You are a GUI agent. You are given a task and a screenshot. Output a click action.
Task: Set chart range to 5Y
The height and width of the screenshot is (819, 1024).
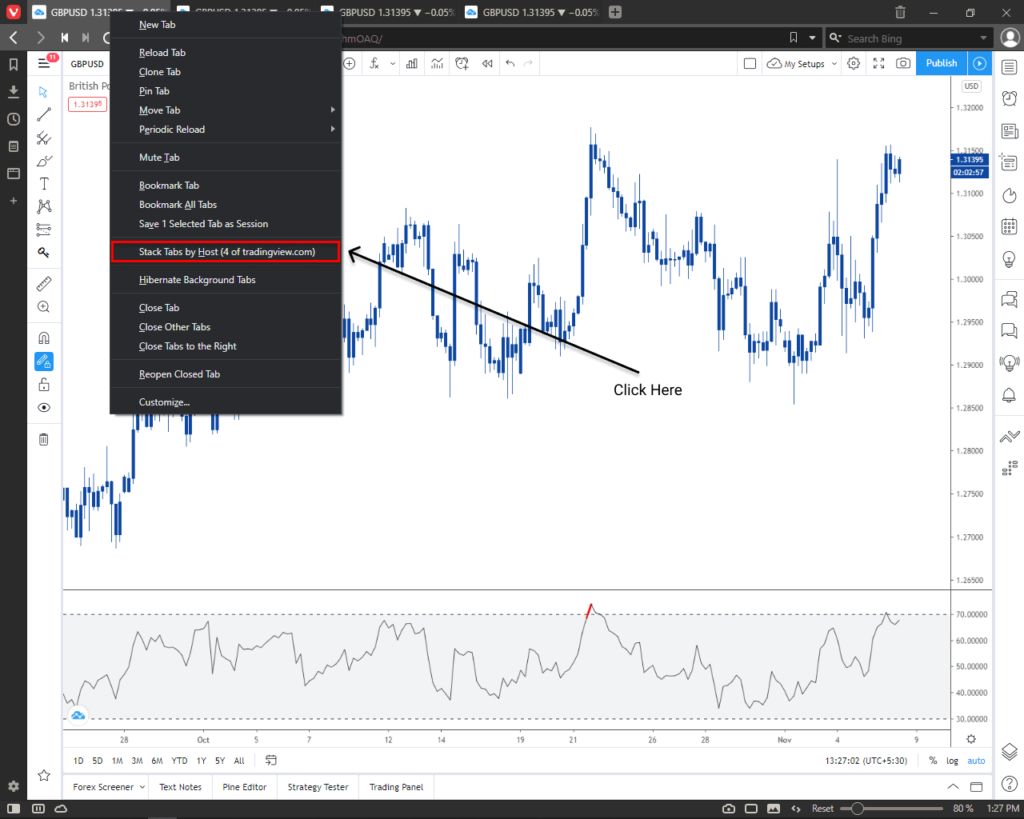coord(220,760)
